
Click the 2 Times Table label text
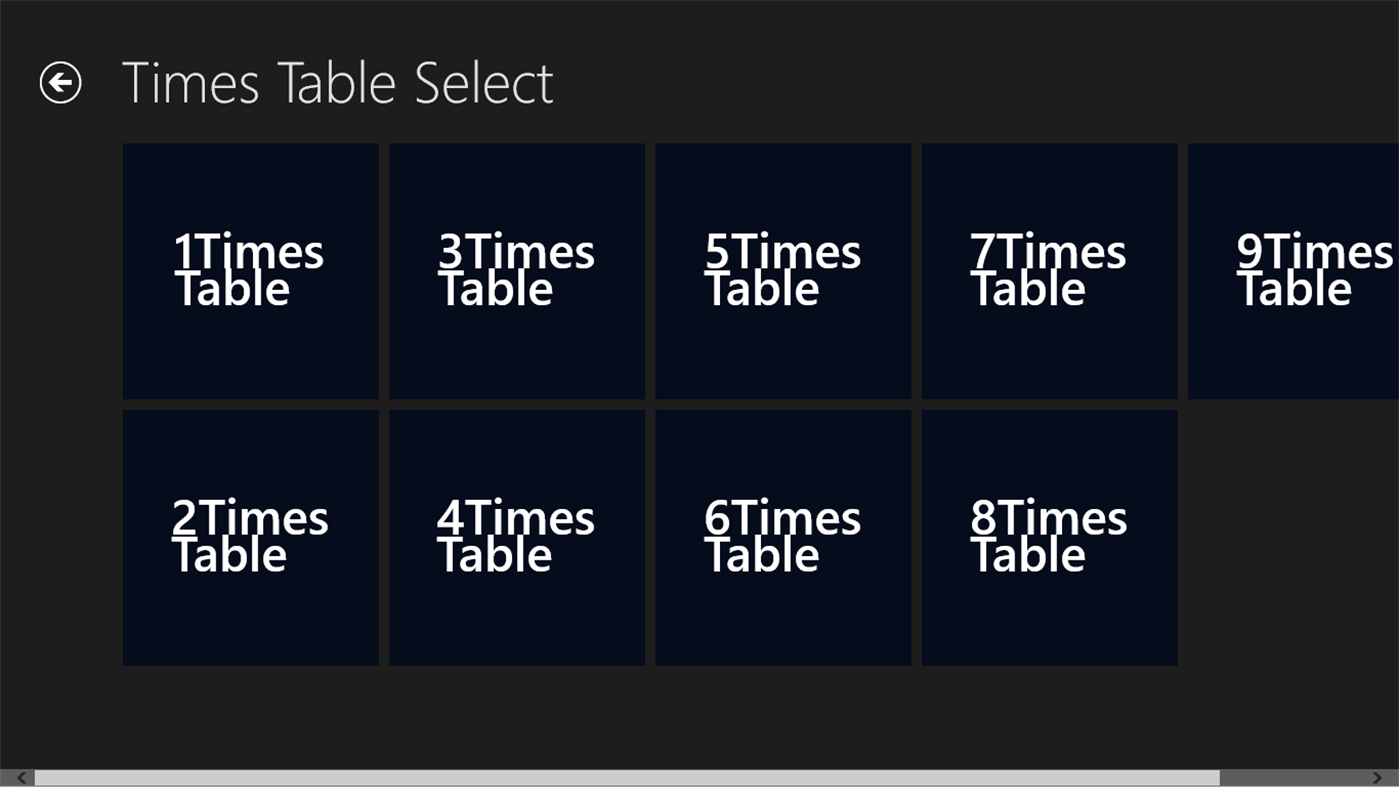pyautogui.click(x=250, y=536)
